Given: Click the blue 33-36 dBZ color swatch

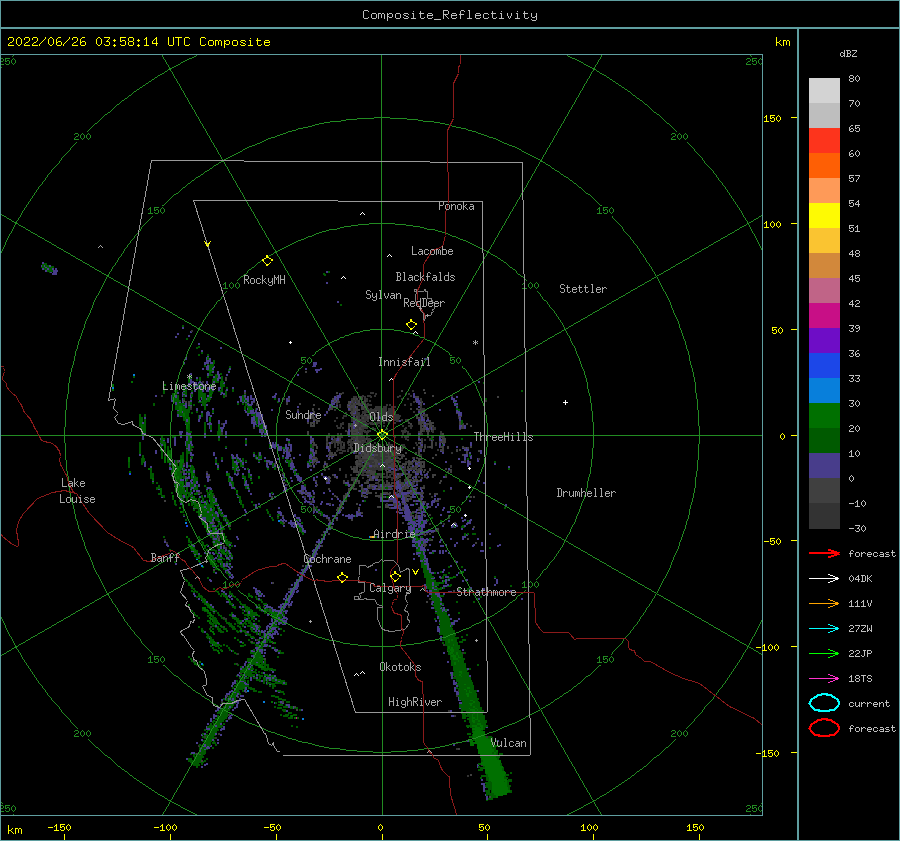Looking at the screenshot, I should 824,365.
